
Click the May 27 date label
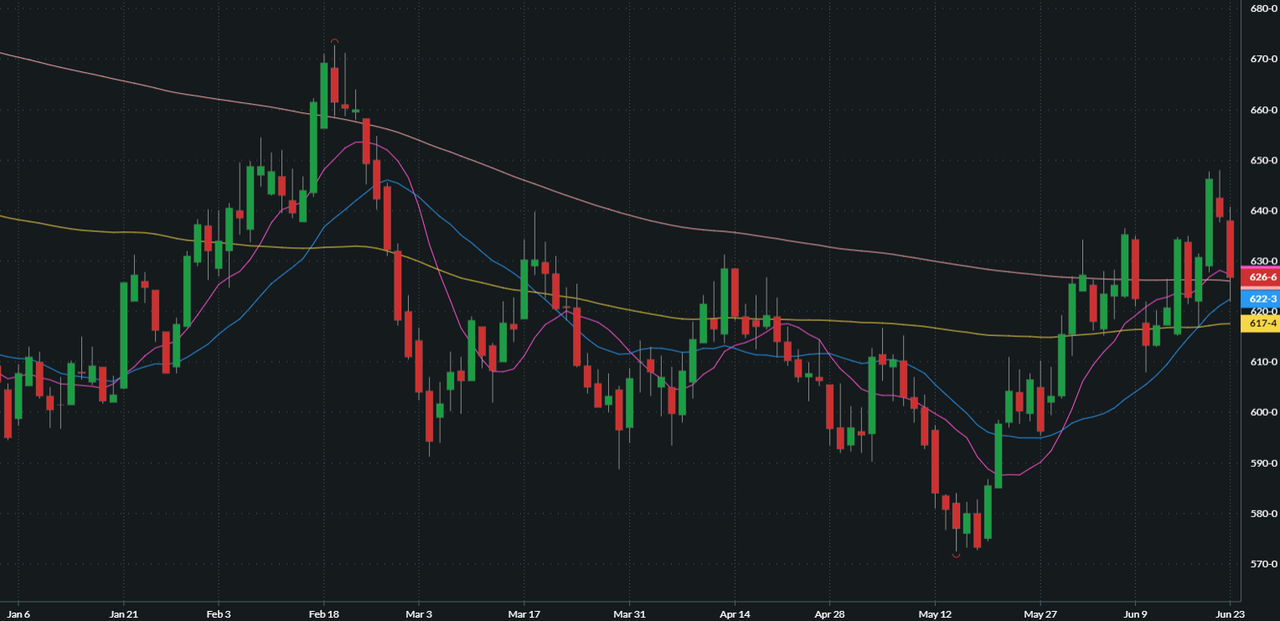(x=1041, y=613)
